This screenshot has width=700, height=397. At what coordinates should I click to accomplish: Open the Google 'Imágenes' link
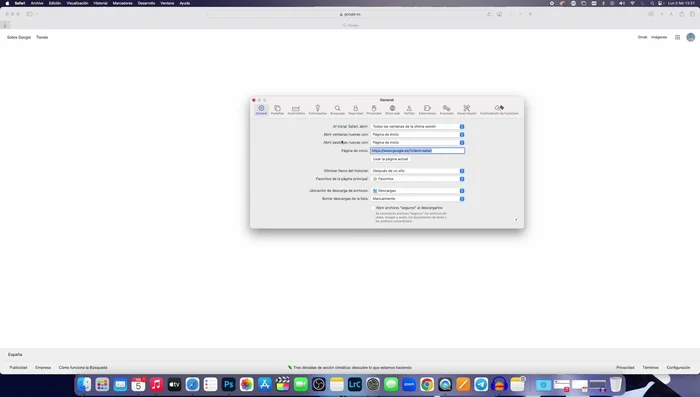(659, 38)
